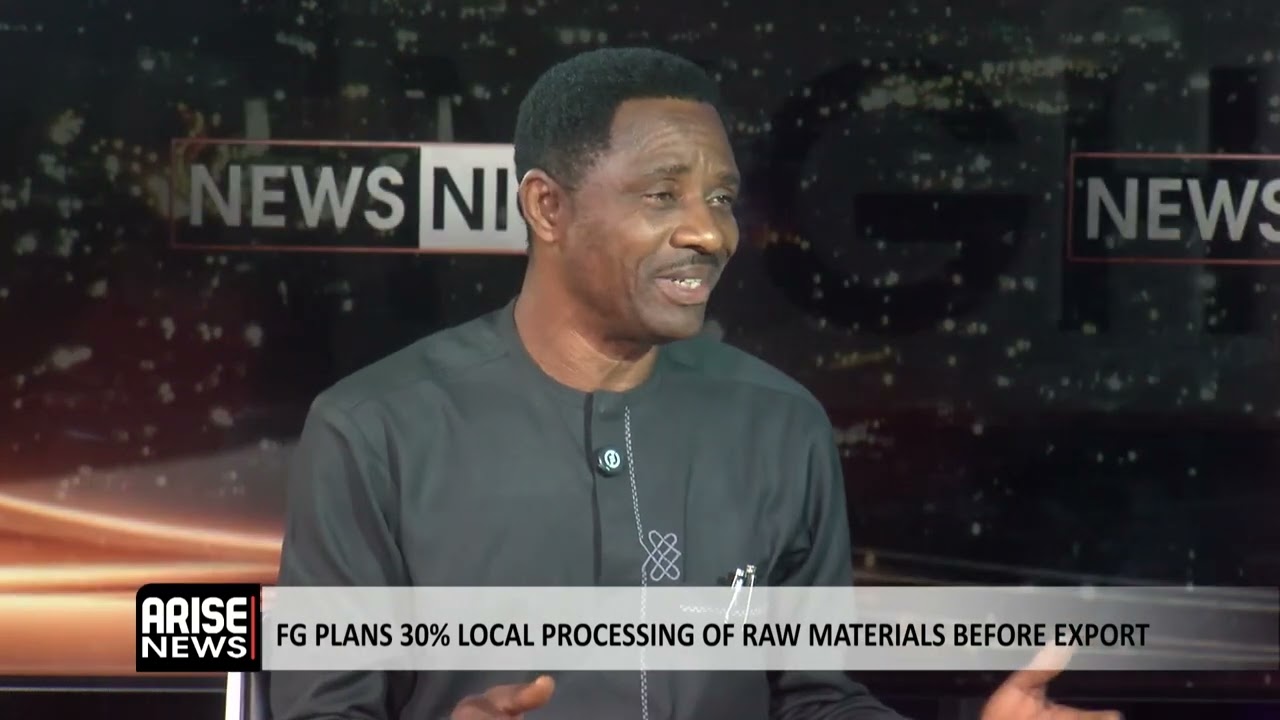This screenshot has height=720, width=1280.
Task: Click the lapel microphone on the shirt
Action: pos(608,460)
